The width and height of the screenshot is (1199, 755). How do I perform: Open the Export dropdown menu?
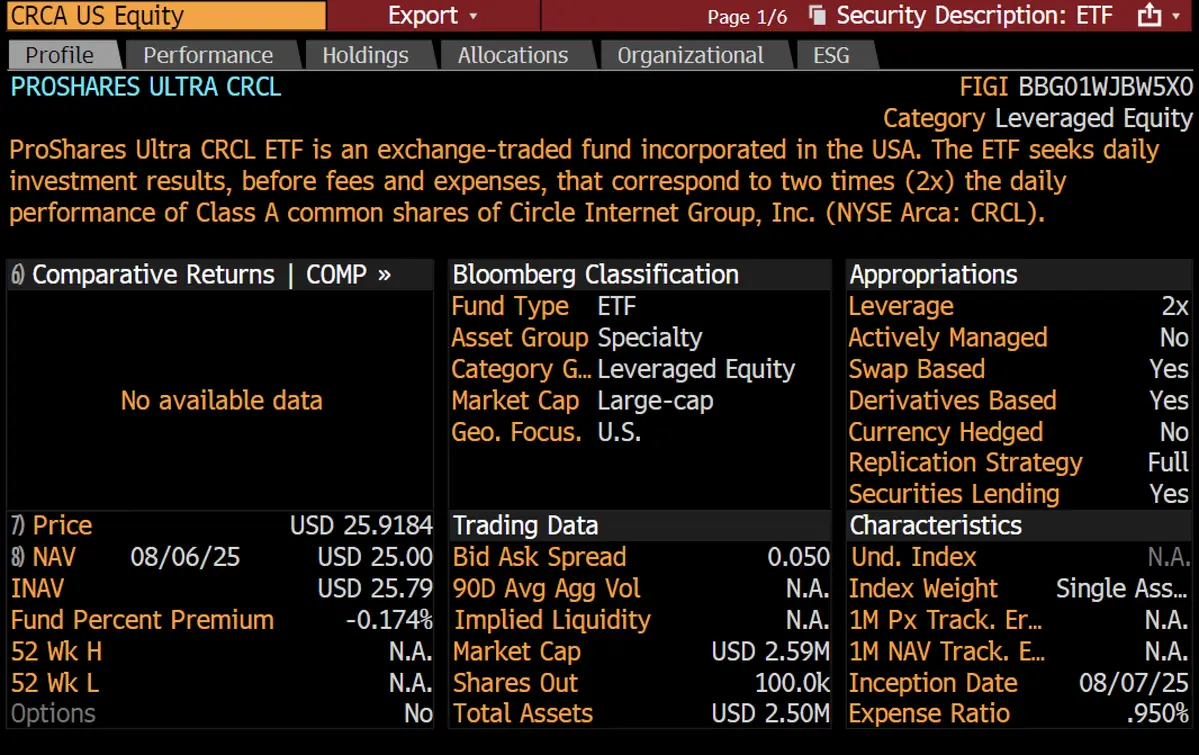coord(433,15)
